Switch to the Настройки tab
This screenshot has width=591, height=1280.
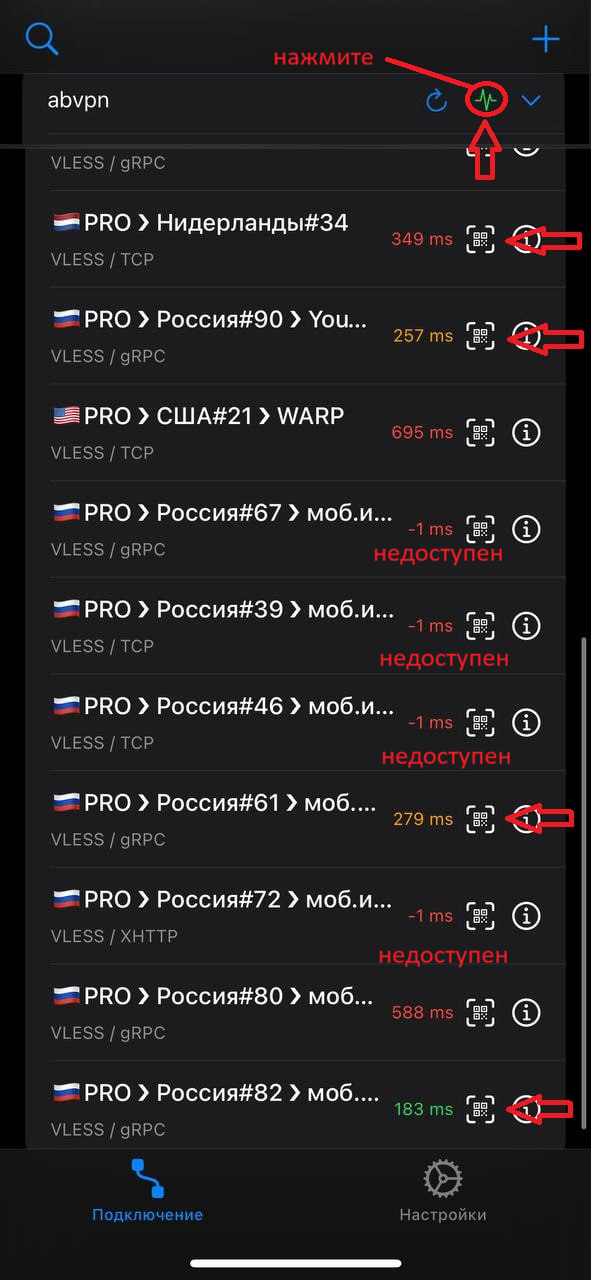[x=443, y=1192]
